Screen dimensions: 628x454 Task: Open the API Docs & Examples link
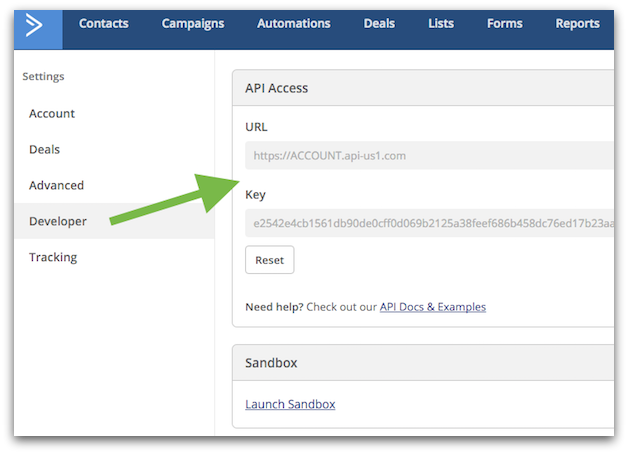pyautogui.click(x=432, y=307)
